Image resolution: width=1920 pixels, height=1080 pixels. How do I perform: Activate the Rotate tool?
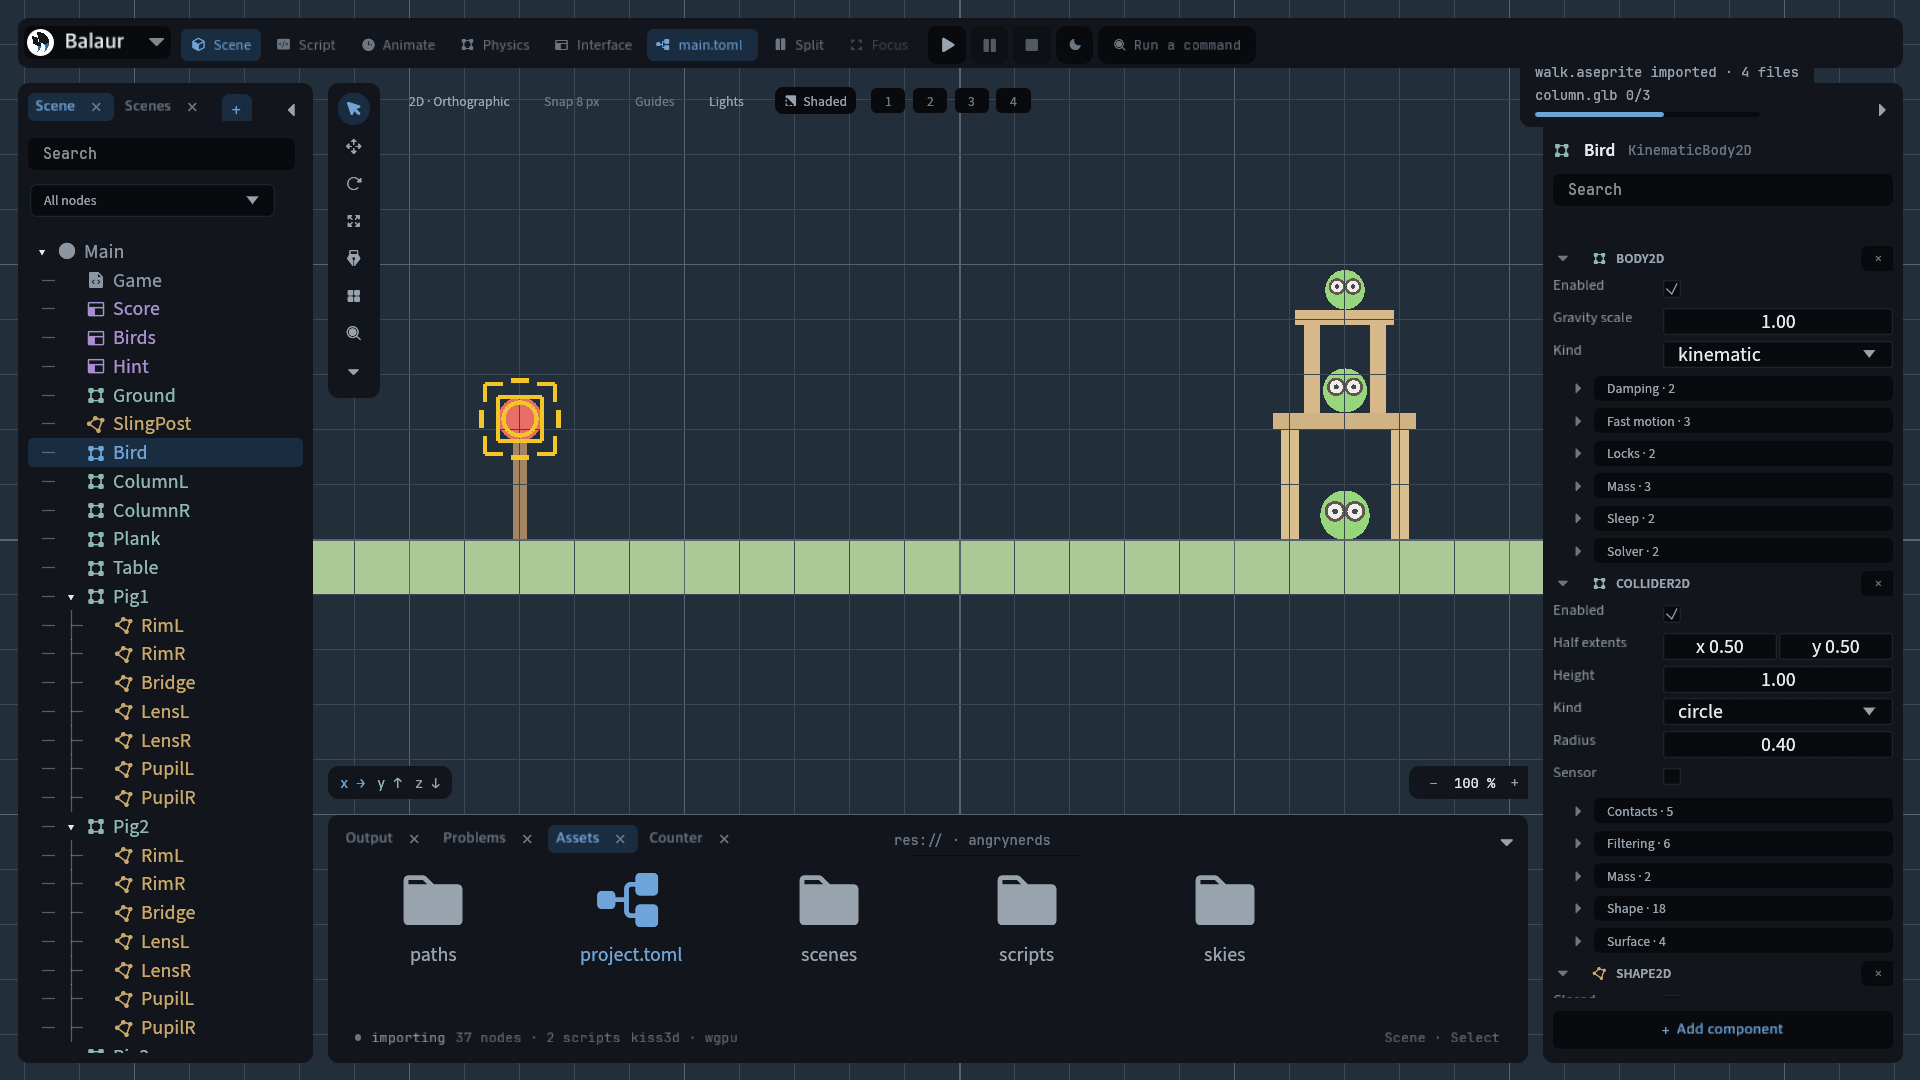point(354,184)
